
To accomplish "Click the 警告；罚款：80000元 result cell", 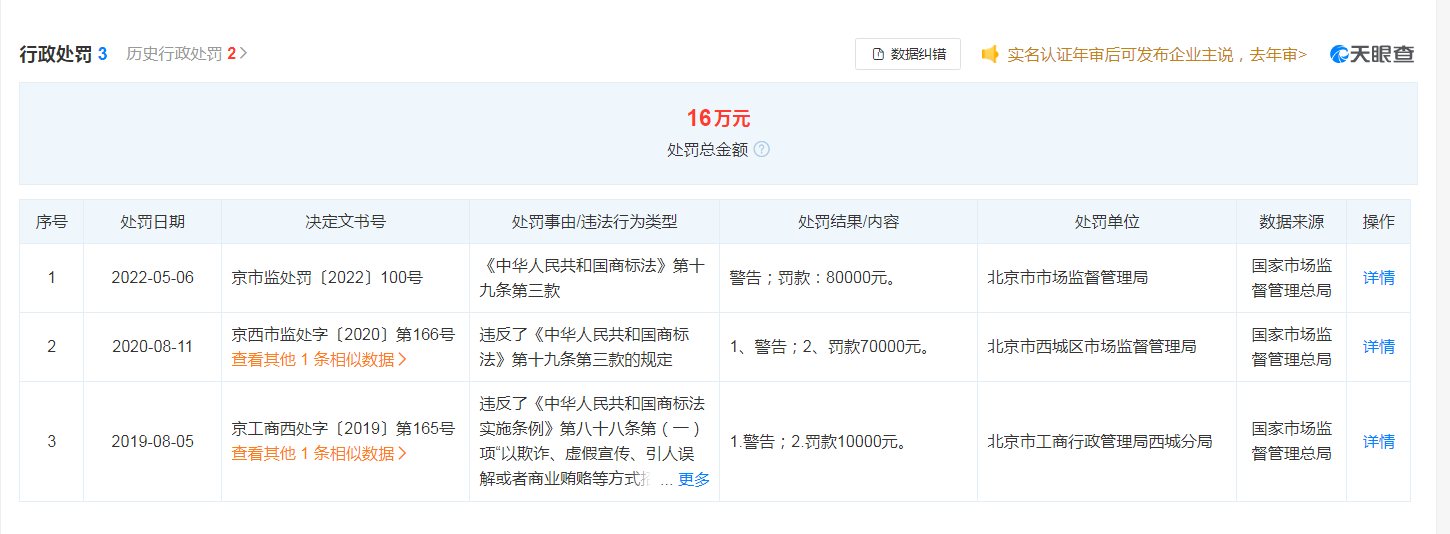I will pos(812,278).
